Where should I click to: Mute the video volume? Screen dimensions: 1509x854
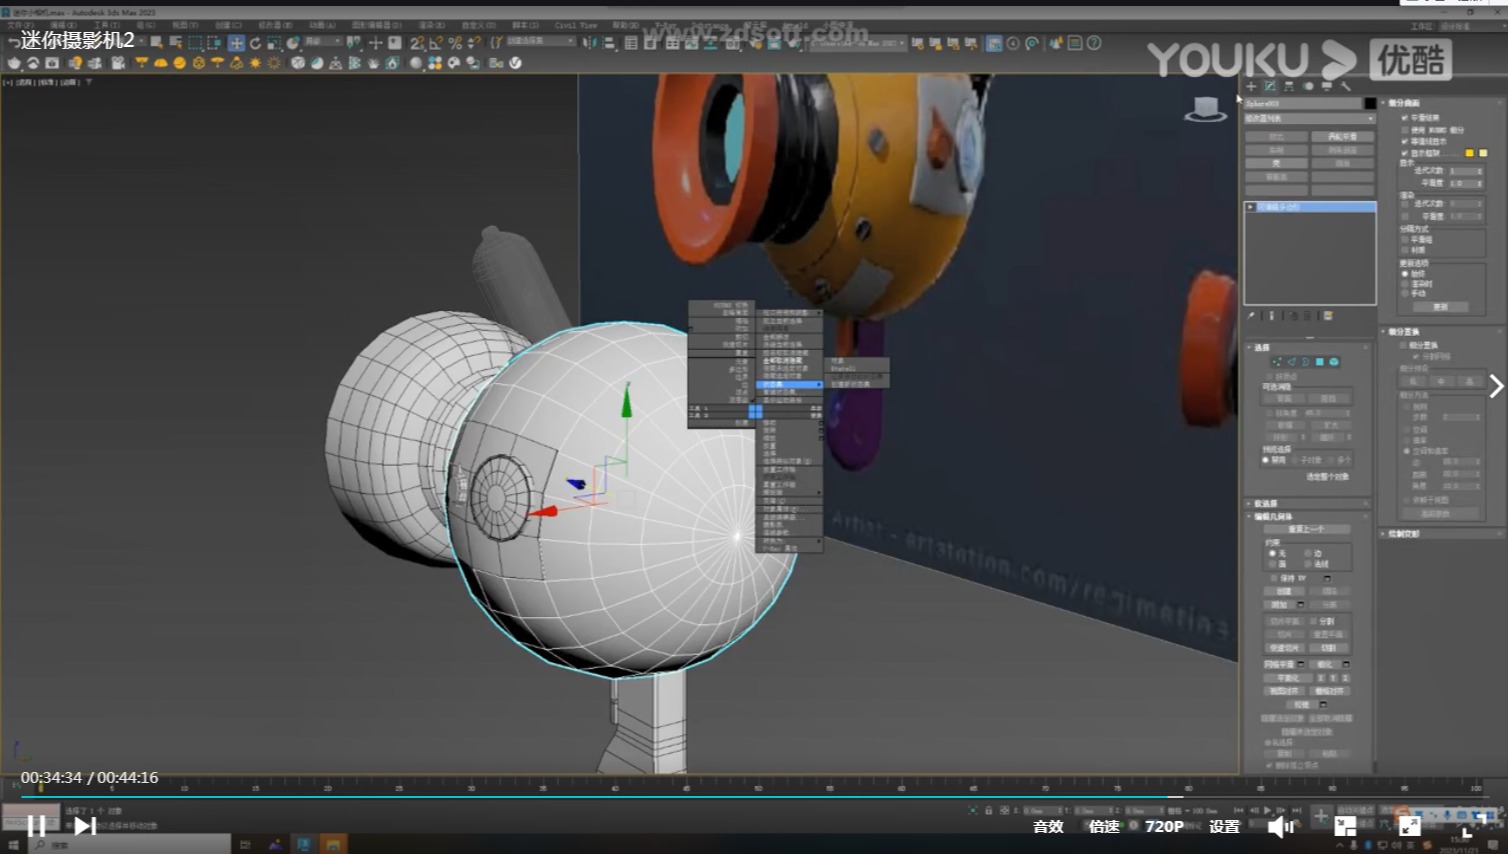click(x=1281, y=826)
